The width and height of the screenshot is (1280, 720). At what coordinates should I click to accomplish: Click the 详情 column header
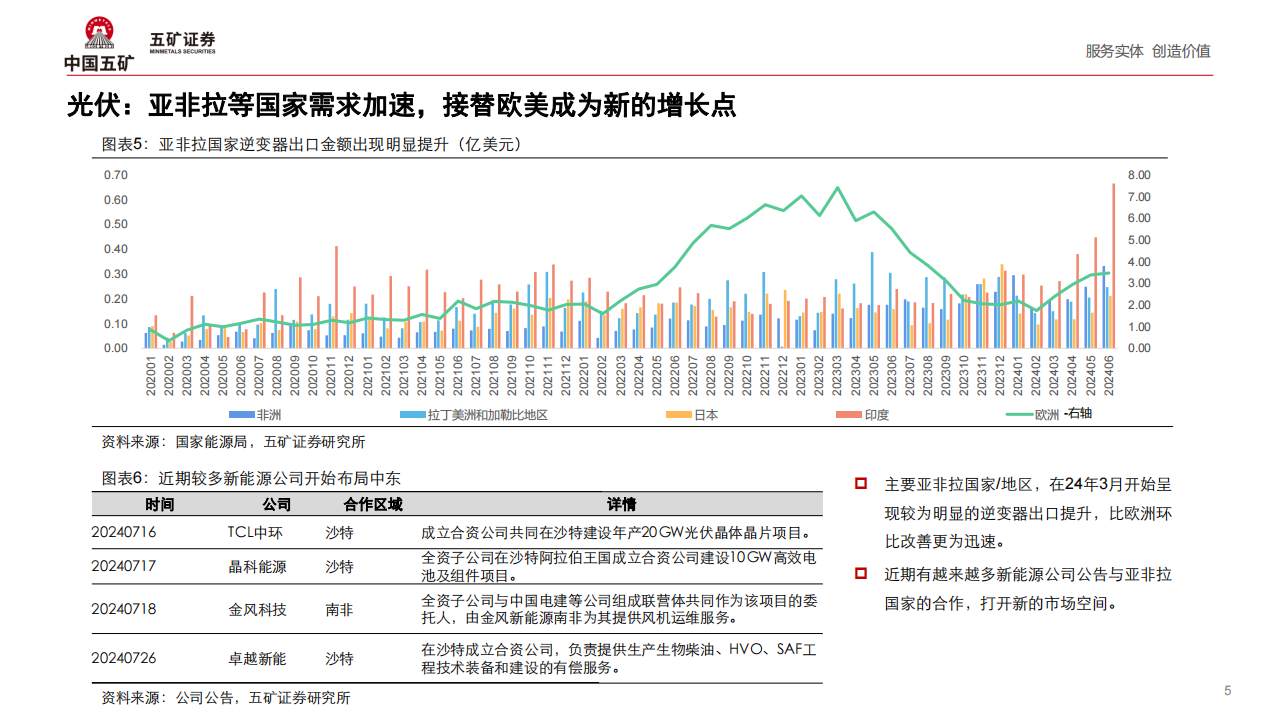(621, 504)
